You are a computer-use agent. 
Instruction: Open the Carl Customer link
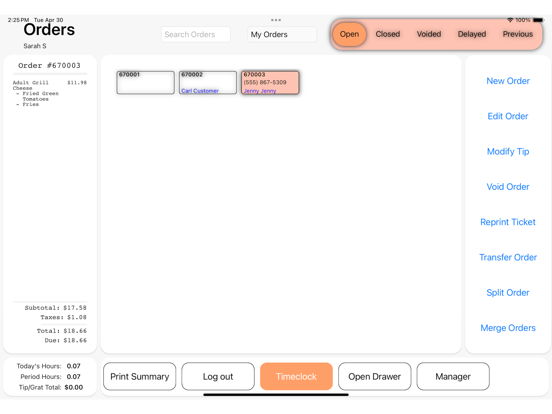[x=200, y=91]
